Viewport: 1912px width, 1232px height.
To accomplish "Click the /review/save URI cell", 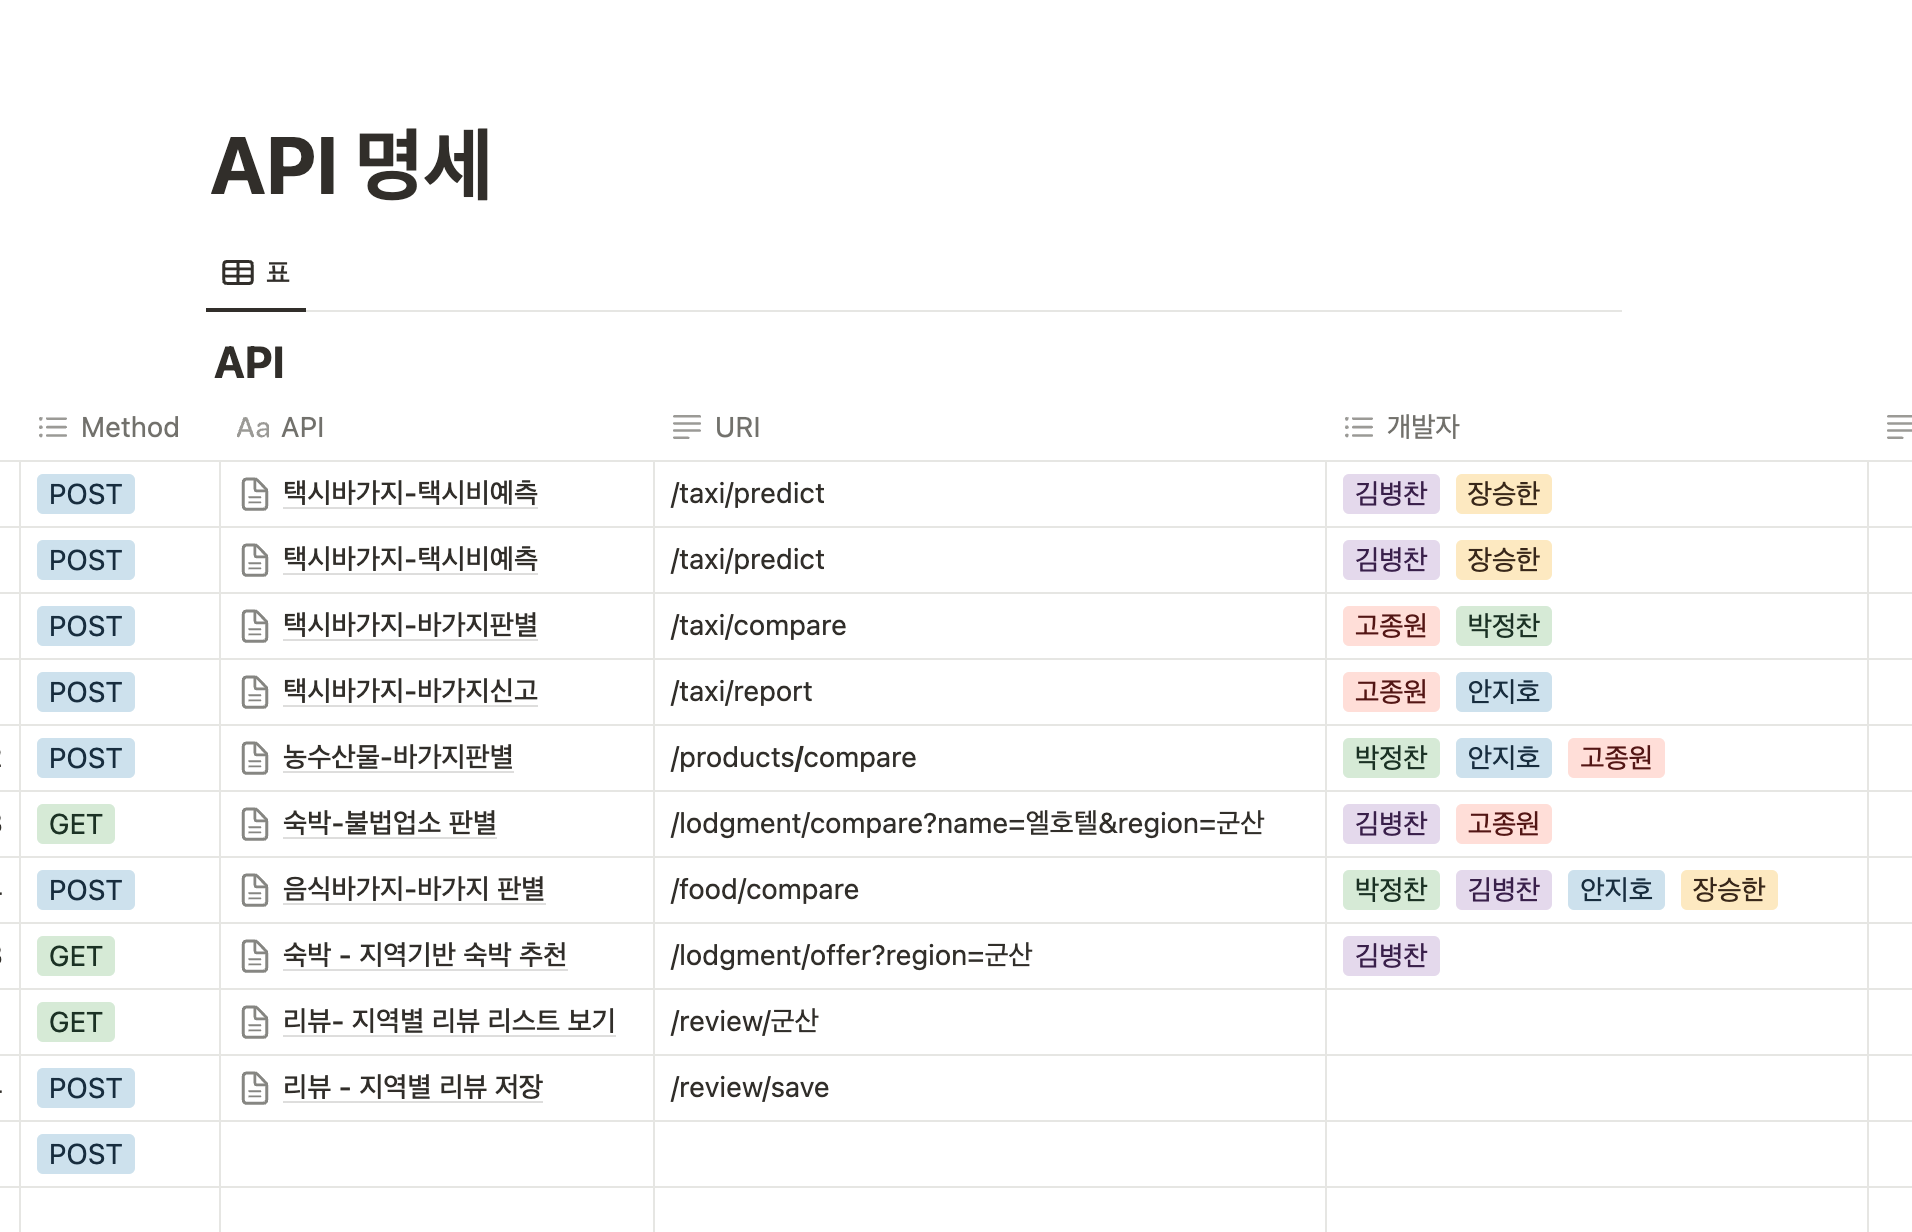I will click(x=990, y=1088).
